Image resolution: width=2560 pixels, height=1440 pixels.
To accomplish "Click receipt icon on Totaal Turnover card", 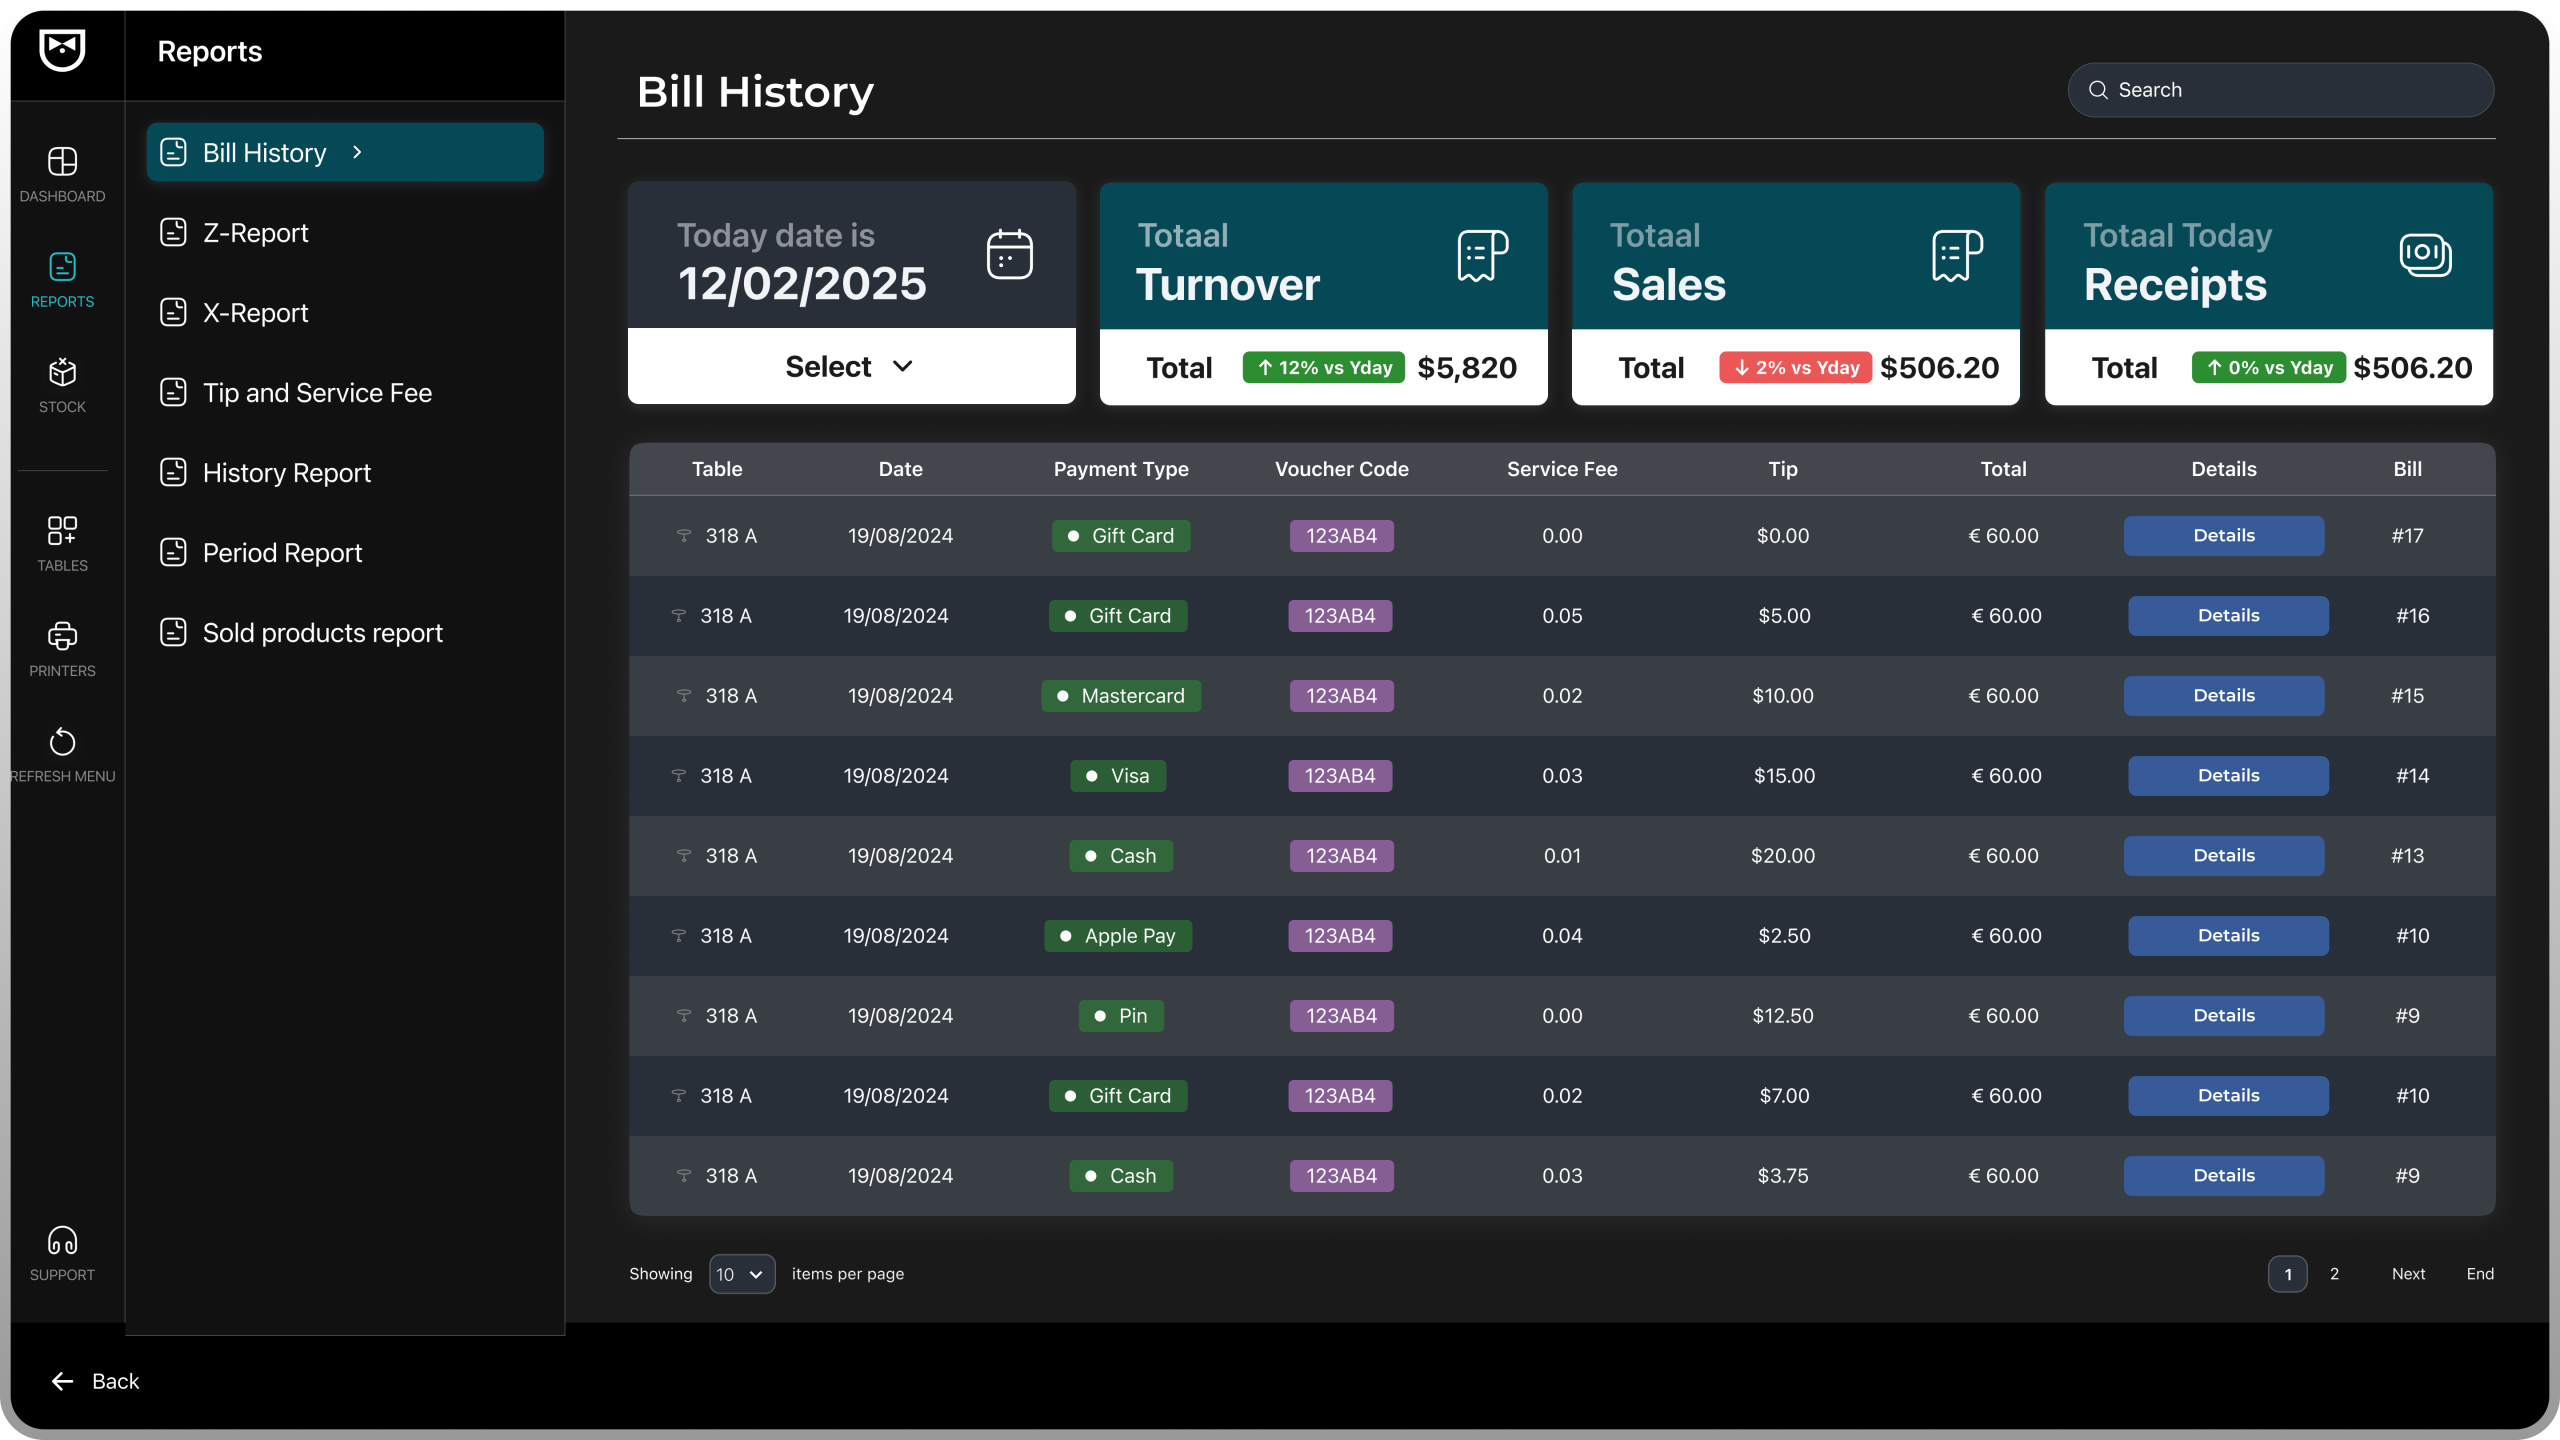I will [x=1482, y=256].
